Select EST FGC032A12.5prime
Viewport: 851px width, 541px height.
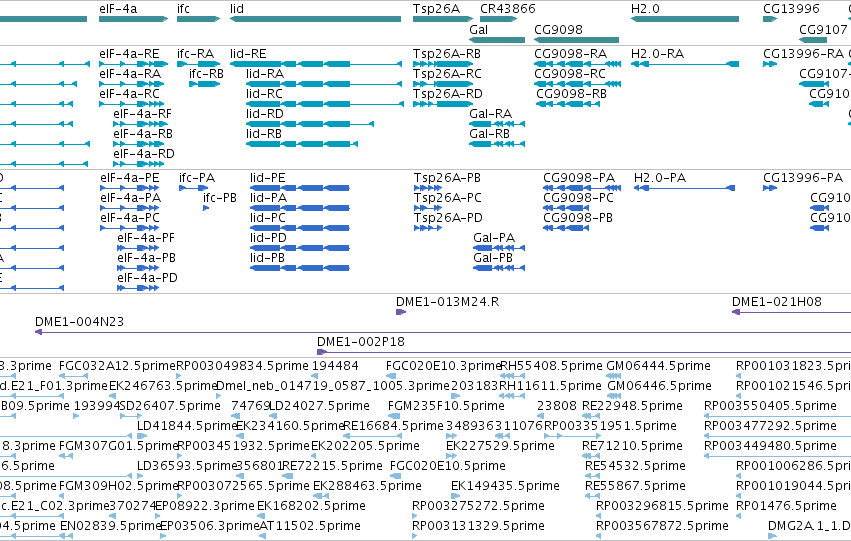[x=117, y=366]
